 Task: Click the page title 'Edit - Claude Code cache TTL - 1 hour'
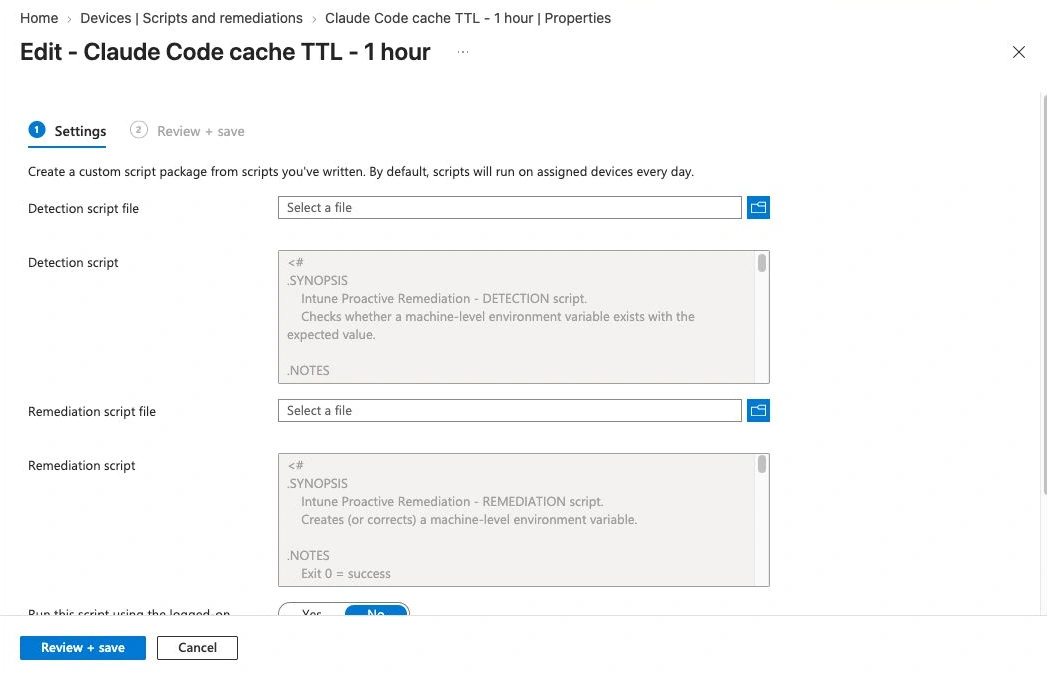click(x=225, y=52)
